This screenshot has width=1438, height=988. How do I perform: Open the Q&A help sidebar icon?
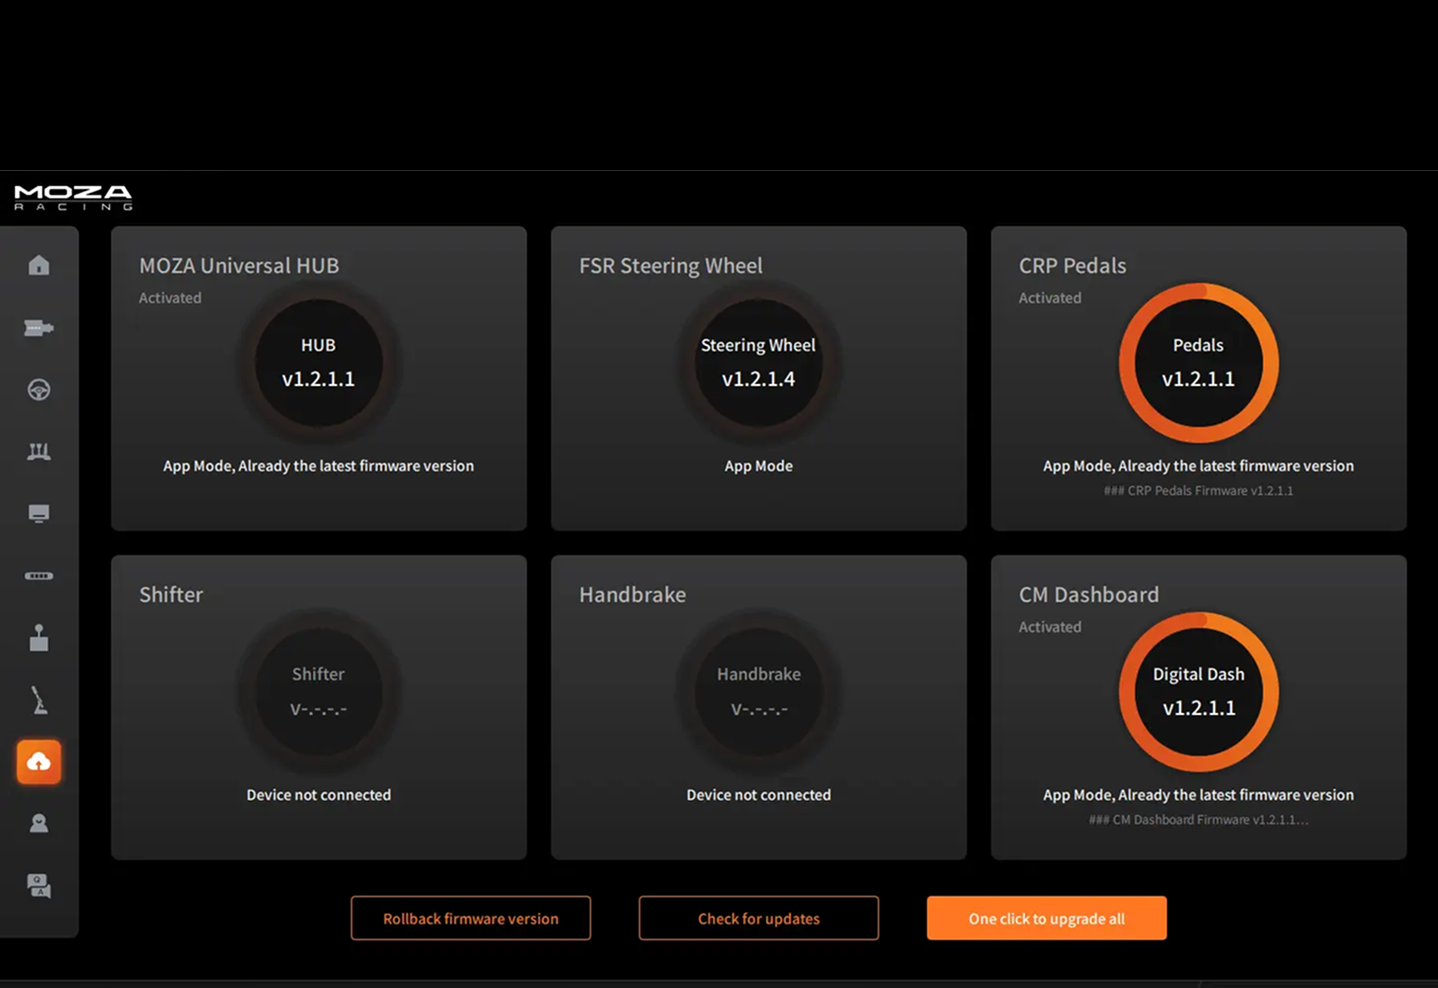click(39, 886)
